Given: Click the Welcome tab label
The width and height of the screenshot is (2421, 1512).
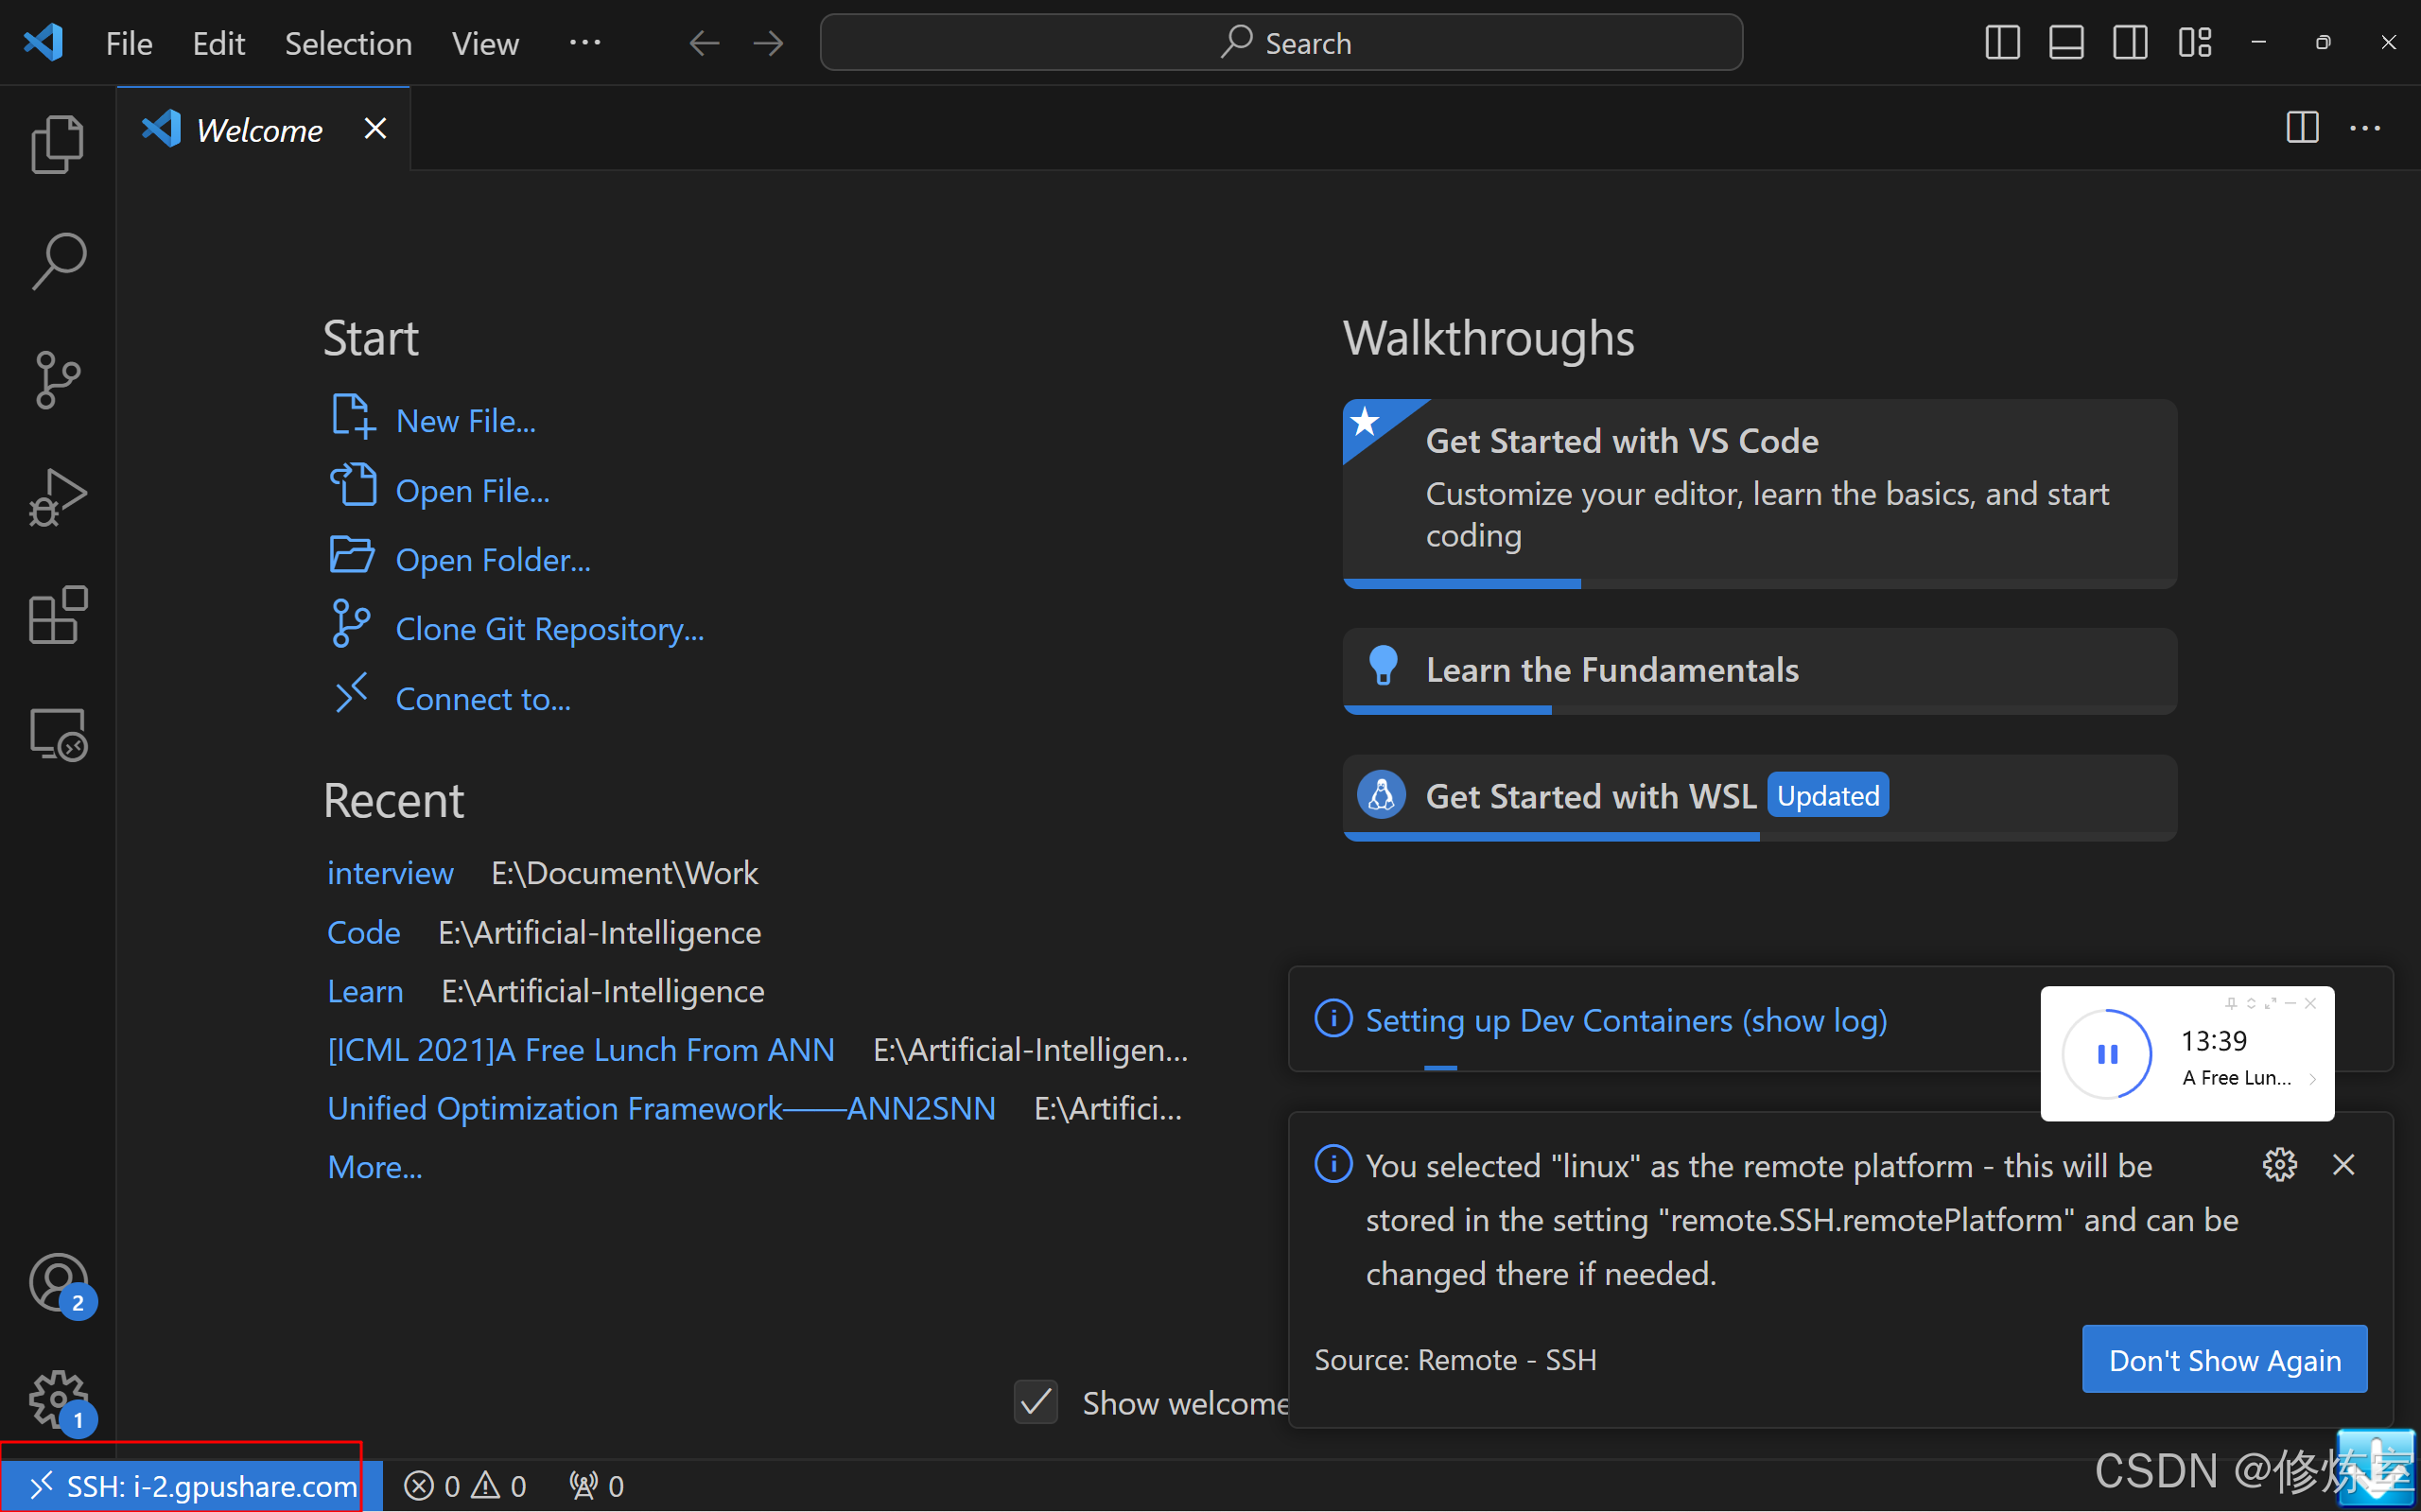Looking at the screenshot, I should pyautogui.click(x=258, y=129).
